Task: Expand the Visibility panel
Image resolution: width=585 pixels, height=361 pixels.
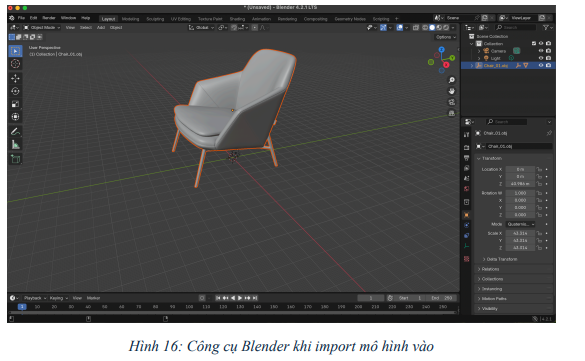Action: [x=514, y=309]
